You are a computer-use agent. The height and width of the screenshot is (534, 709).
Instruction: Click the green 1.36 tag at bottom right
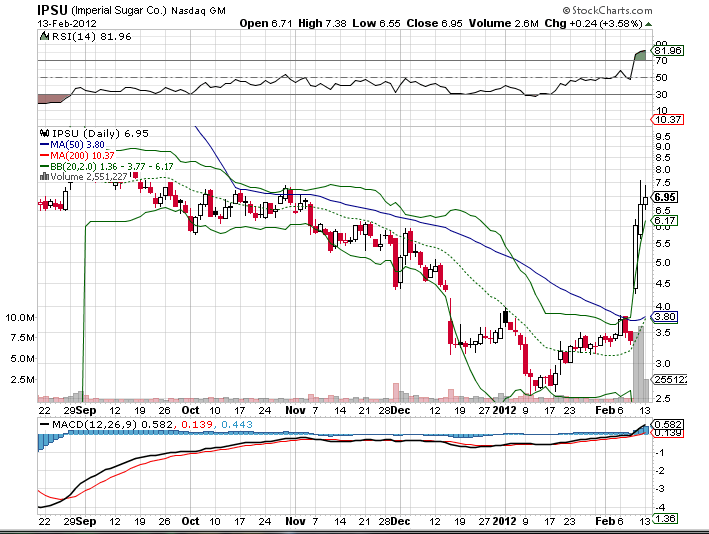point(665,518)
